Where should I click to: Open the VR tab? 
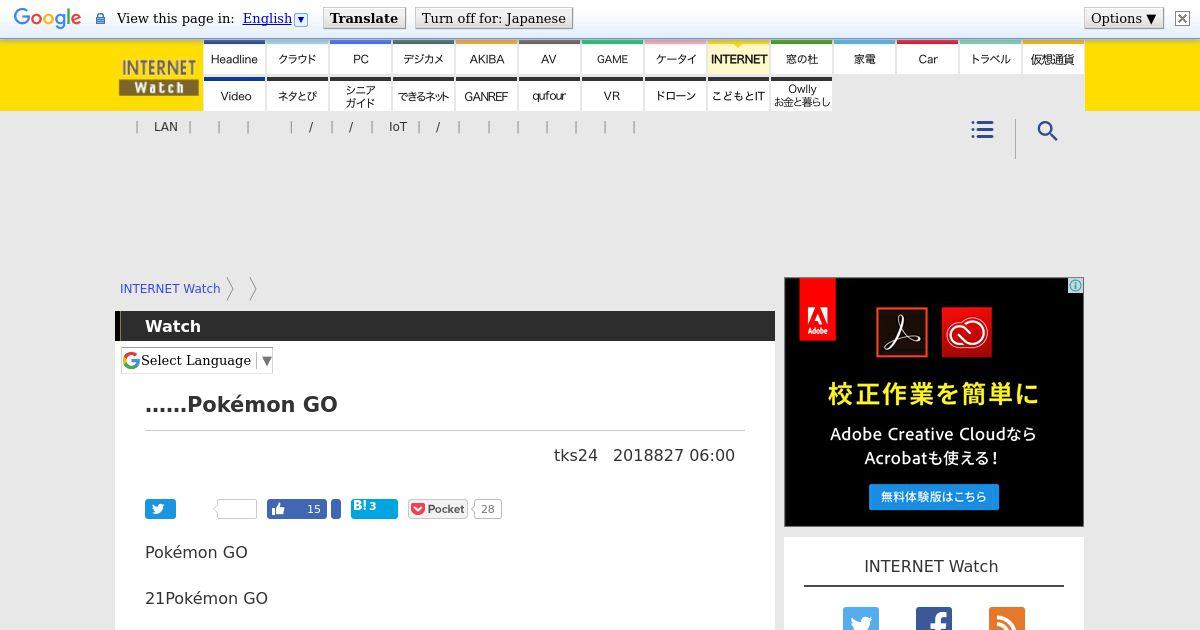612,95
